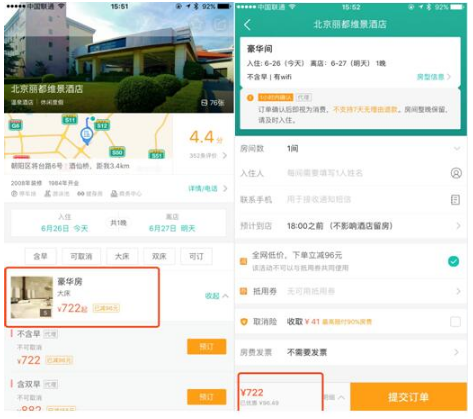Select the 可取消 filter tab
This screenshot has width=473, height=419.
[x=81, y=256]
